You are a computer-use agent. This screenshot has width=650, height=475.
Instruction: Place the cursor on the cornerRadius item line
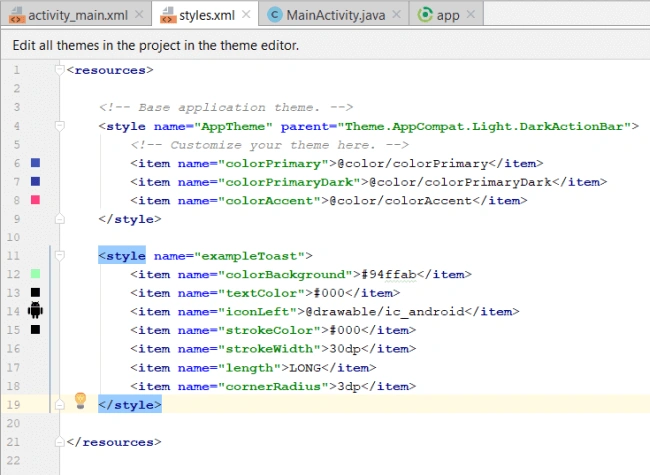coord(273,386)
